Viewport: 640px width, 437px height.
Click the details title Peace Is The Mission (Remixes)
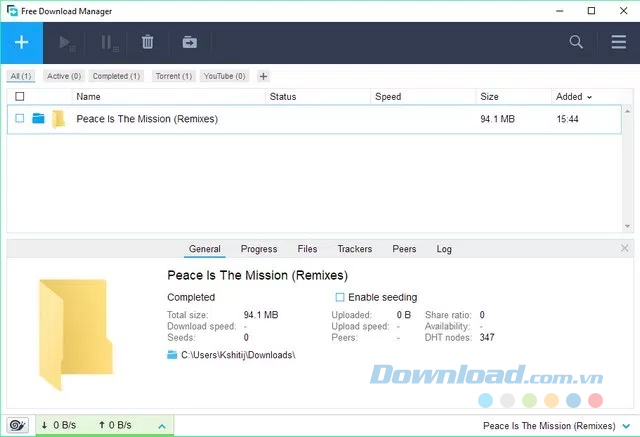(258, 275)
